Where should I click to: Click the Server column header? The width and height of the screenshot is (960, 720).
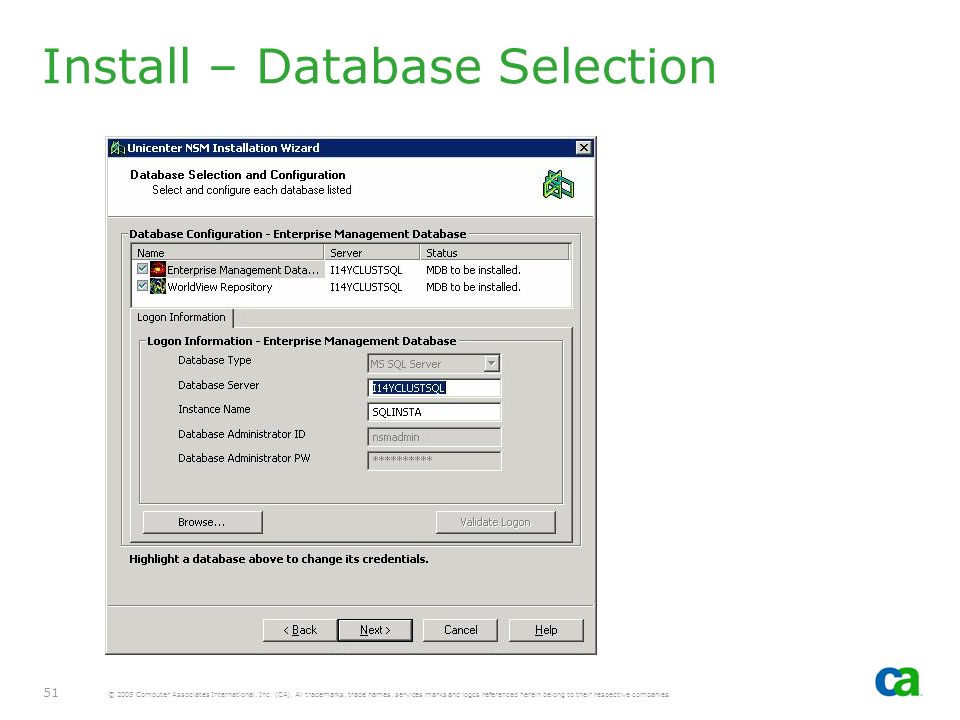(372, 253)
